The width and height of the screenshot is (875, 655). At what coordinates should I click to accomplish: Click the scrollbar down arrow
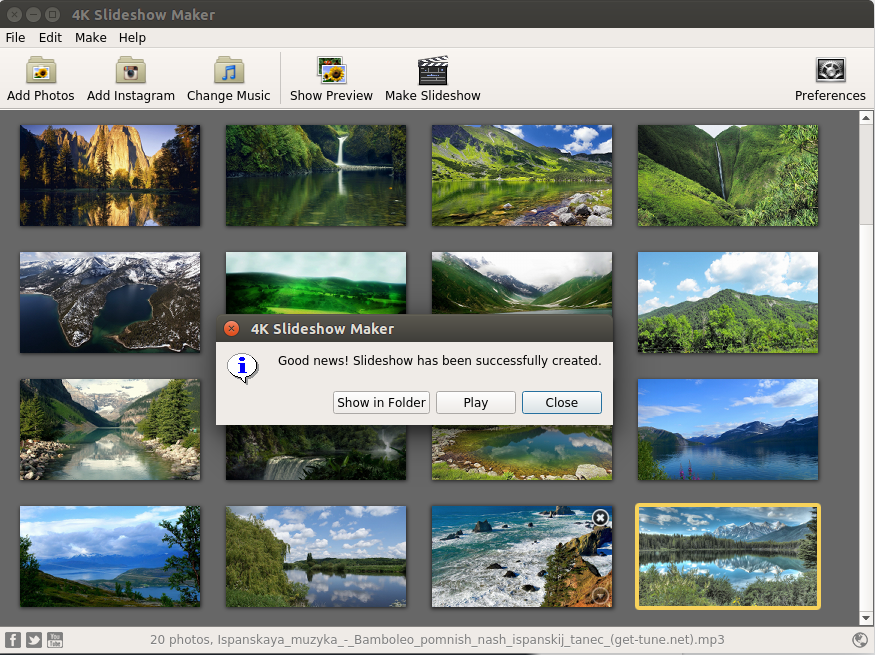tap(866, 618)
